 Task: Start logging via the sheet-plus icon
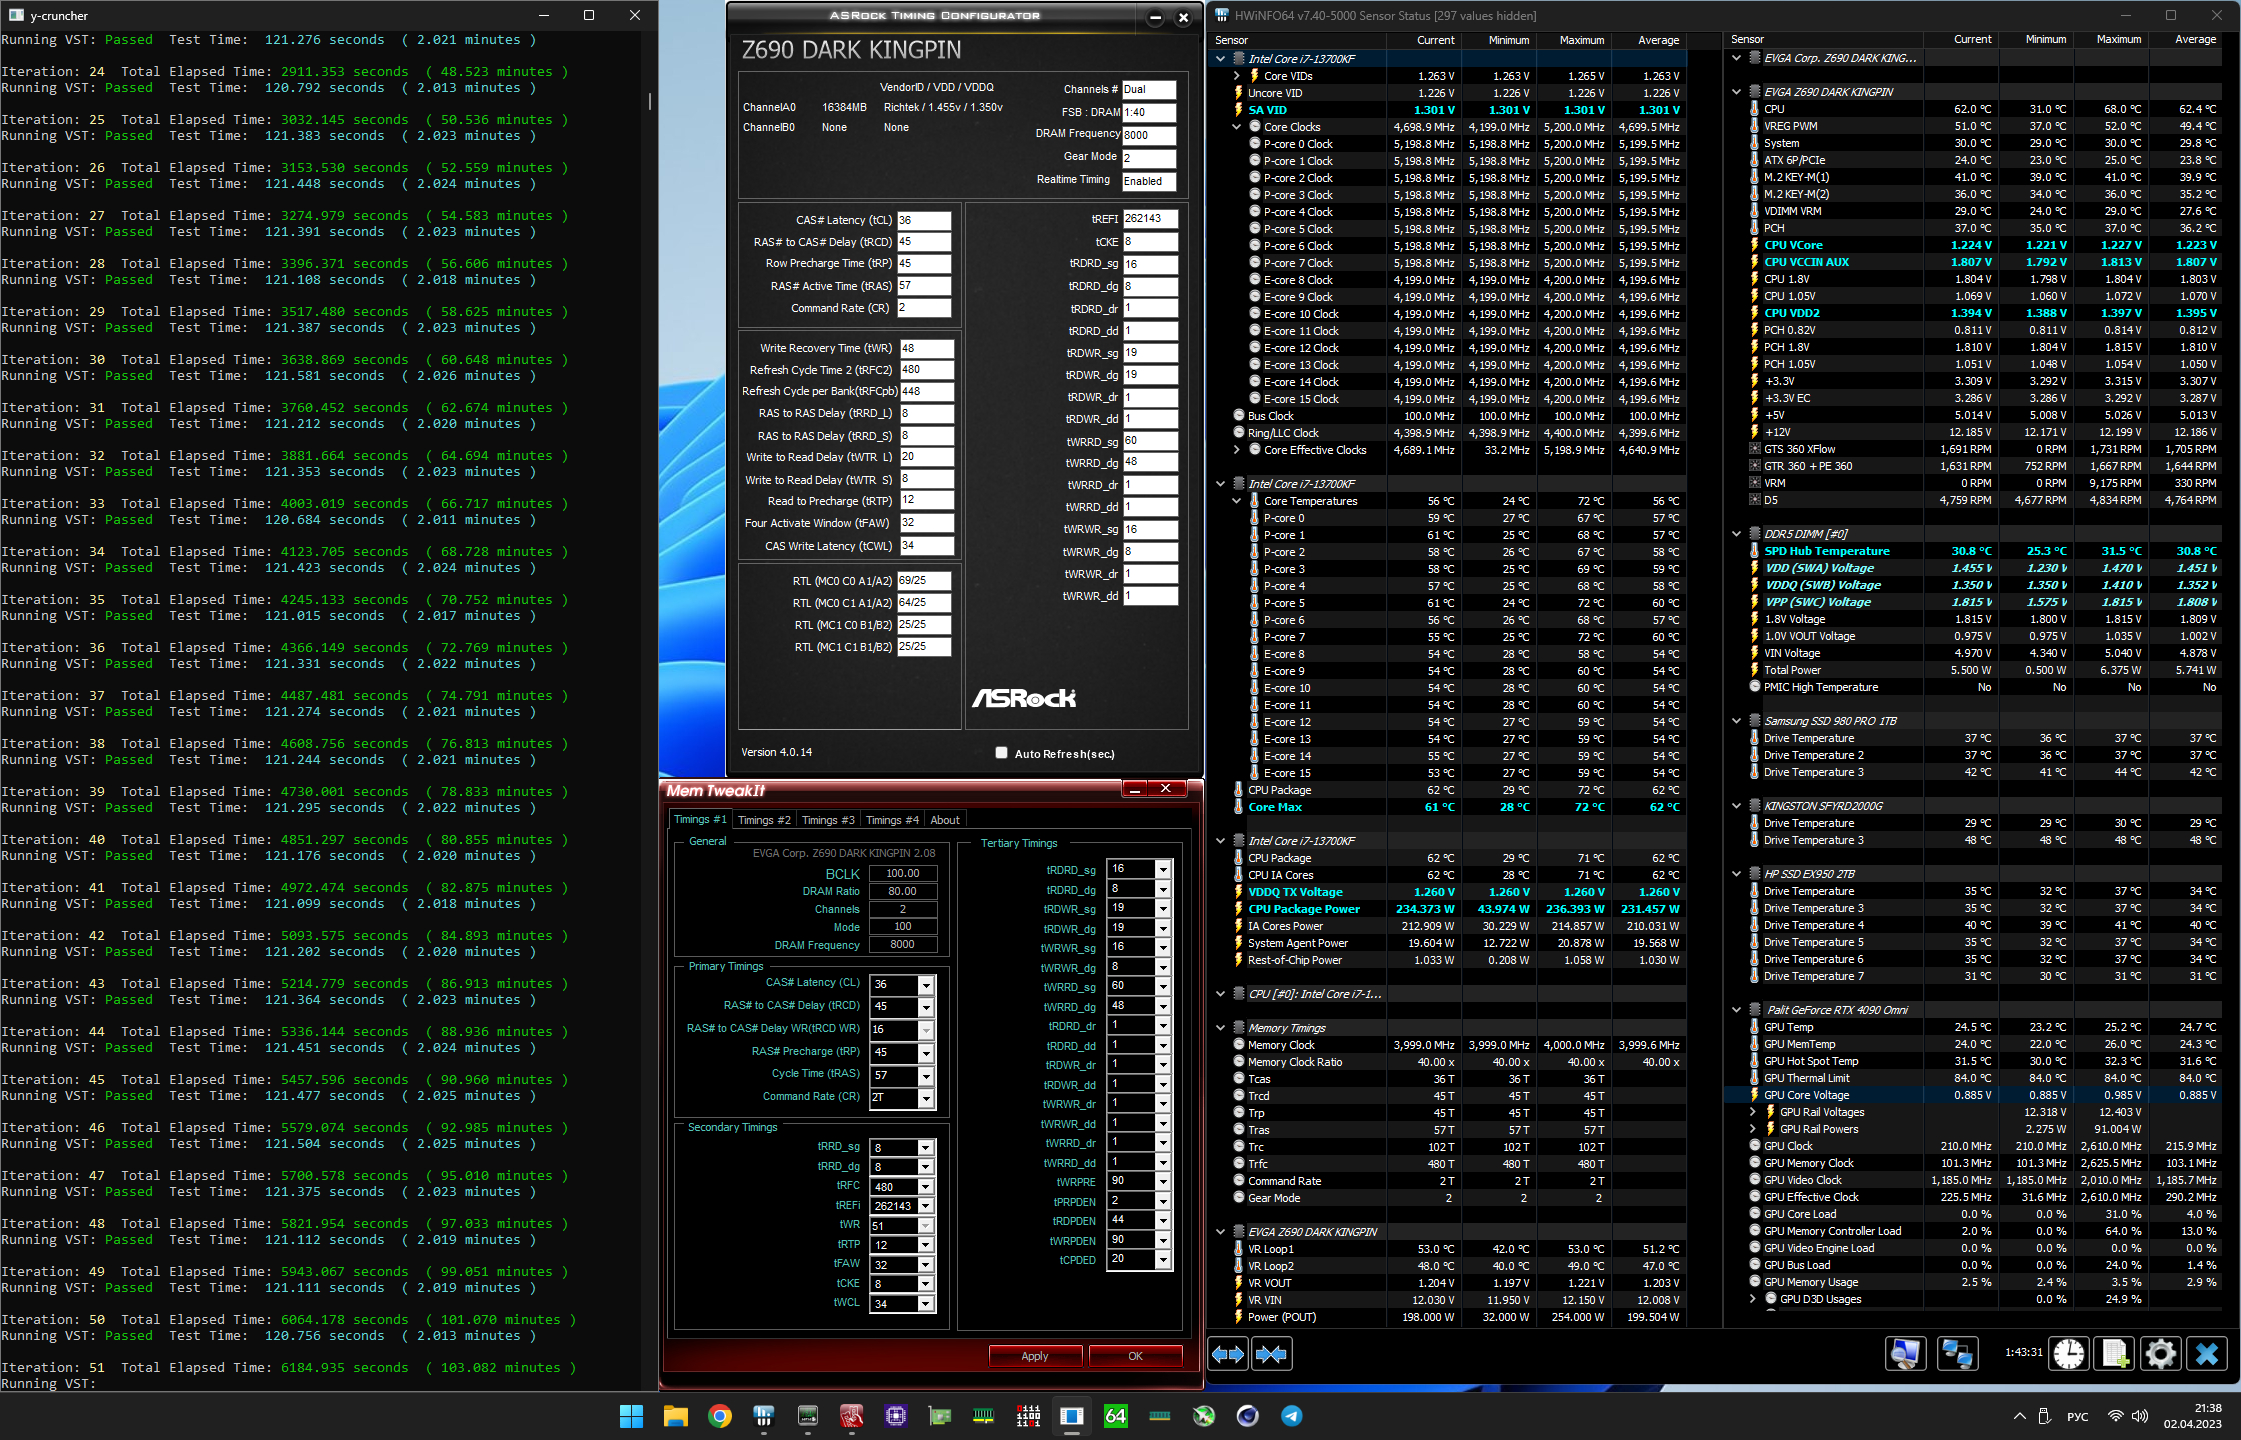[x=2114, y=1354]
